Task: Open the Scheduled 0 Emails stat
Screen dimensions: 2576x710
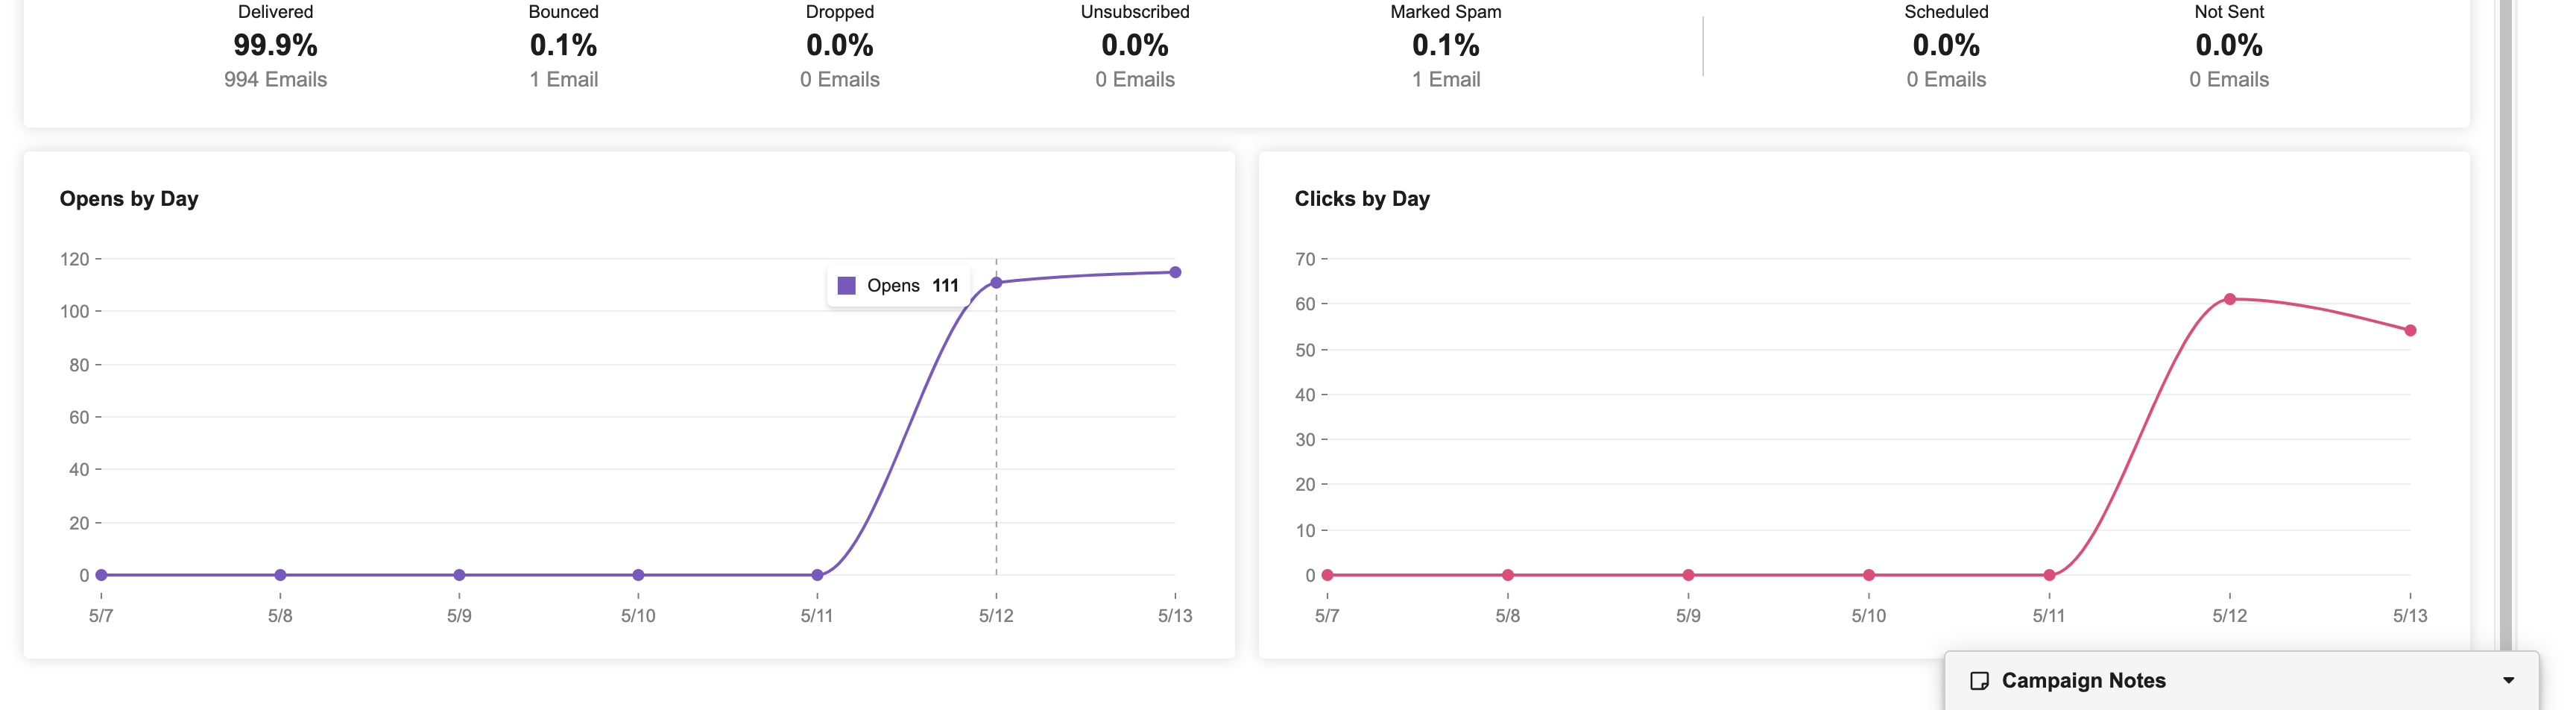Action: point(1945,79)
